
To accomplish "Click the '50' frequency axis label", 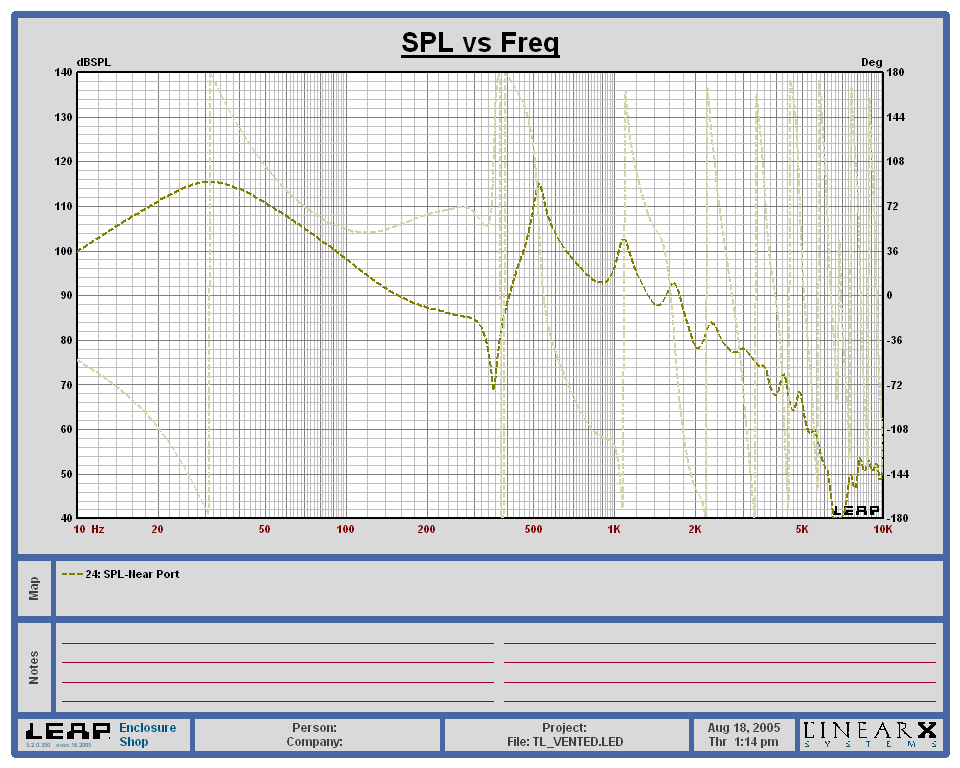I will pos(264,529).
